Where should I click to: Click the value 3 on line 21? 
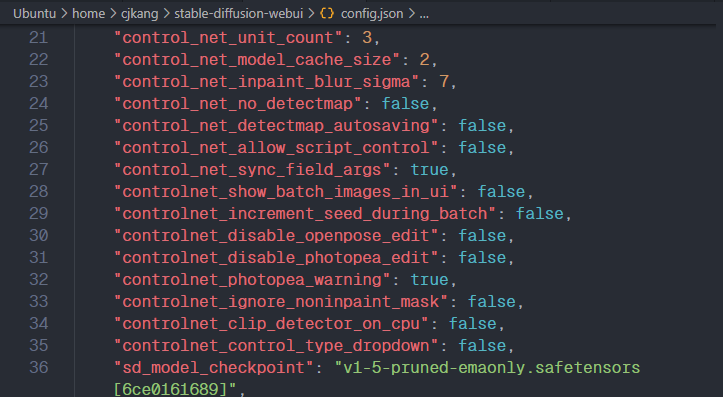click(367, 37)
